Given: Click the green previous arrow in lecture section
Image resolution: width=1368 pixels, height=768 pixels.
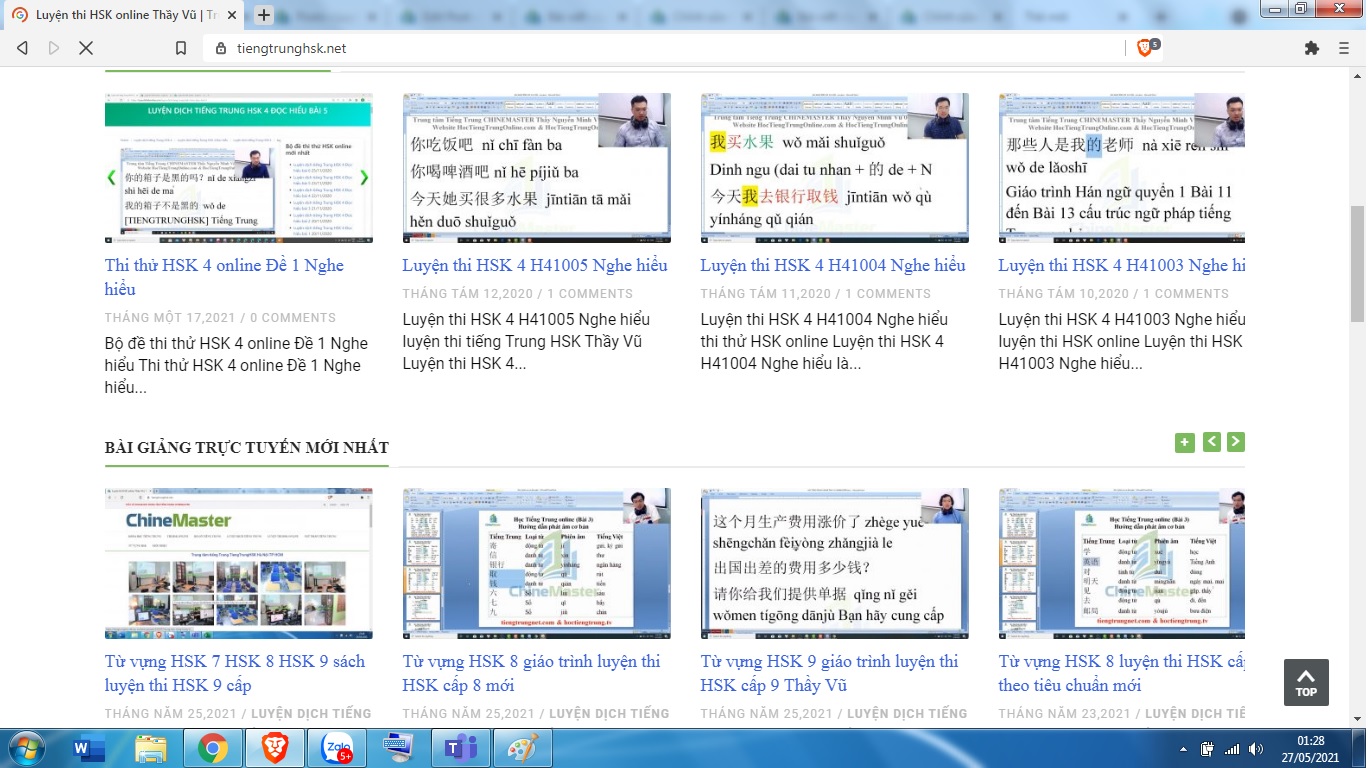Looking at the screenshot, I should 1211,442.
